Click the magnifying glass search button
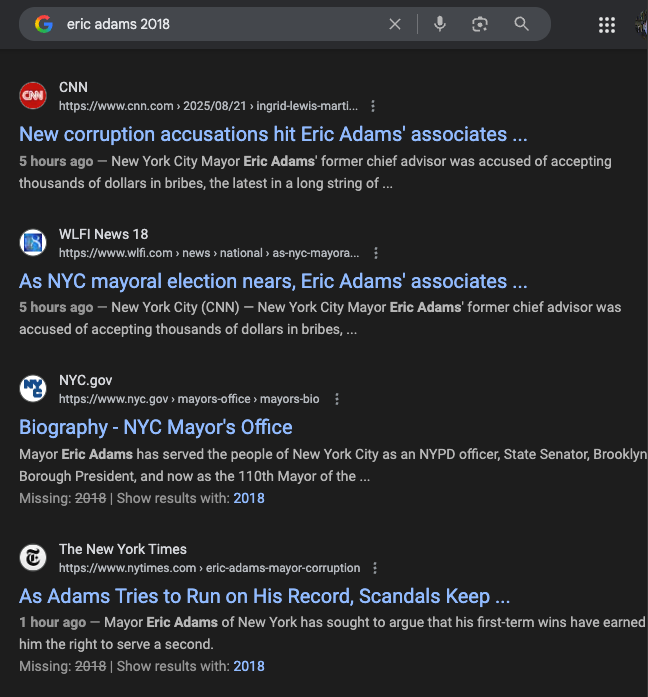 click(x=522, y=24)
